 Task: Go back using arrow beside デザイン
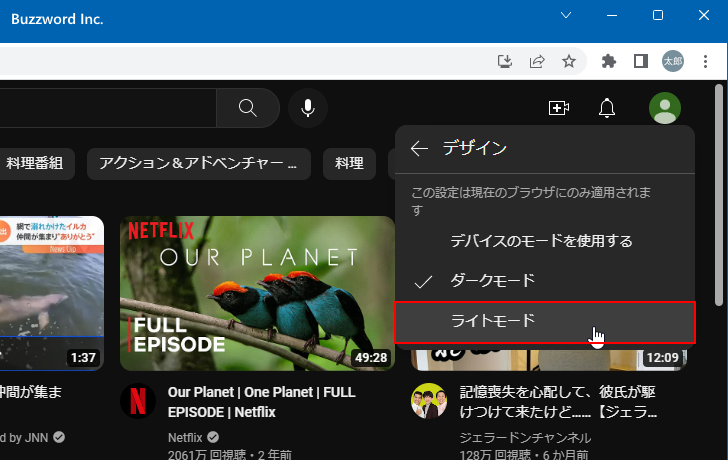coord(419,149)
